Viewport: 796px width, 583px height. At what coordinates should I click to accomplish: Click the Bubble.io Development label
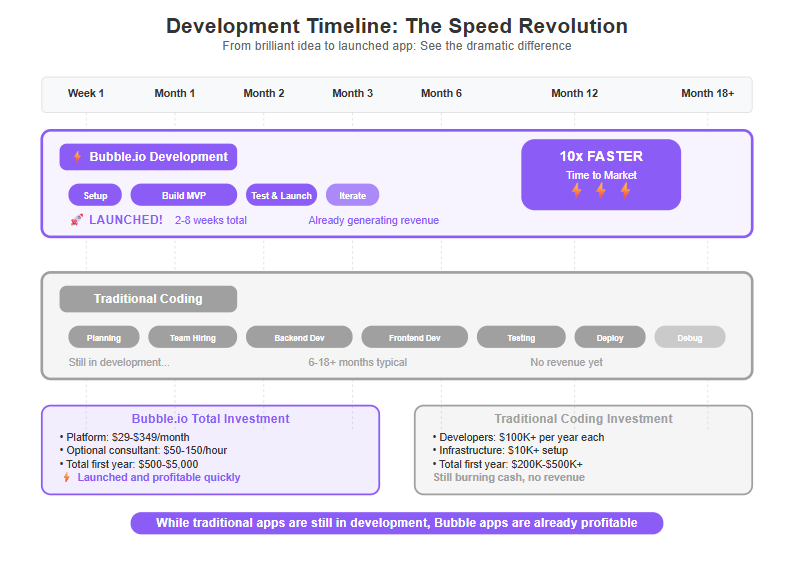tap(148, 157)
